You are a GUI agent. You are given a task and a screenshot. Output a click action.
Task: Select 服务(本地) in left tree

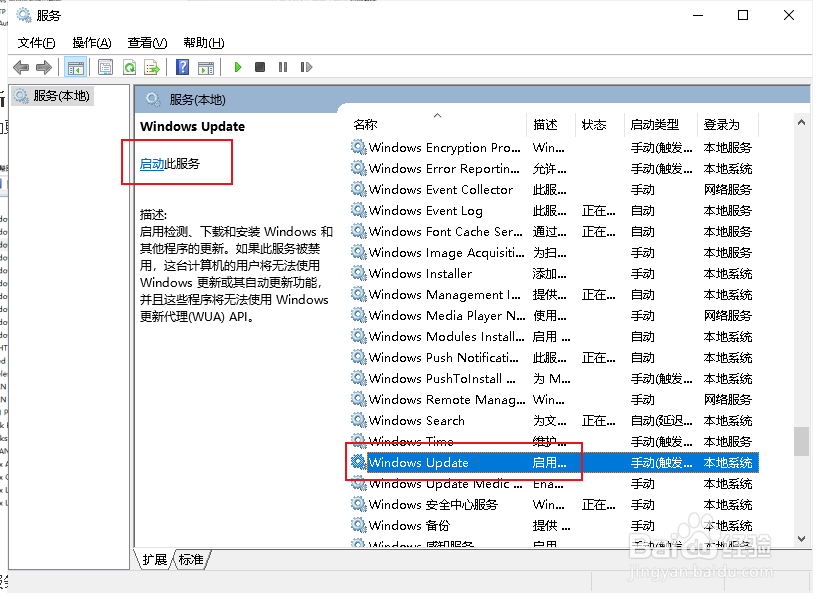[52, 96]
